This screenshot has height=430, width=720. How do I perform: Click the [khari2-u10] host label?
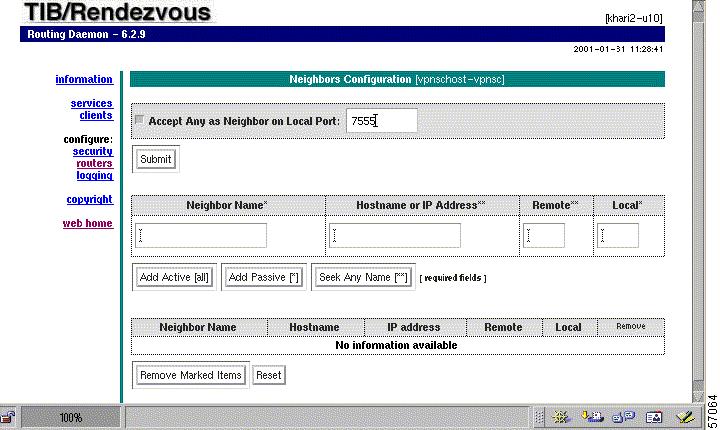[x=634, y=18]
